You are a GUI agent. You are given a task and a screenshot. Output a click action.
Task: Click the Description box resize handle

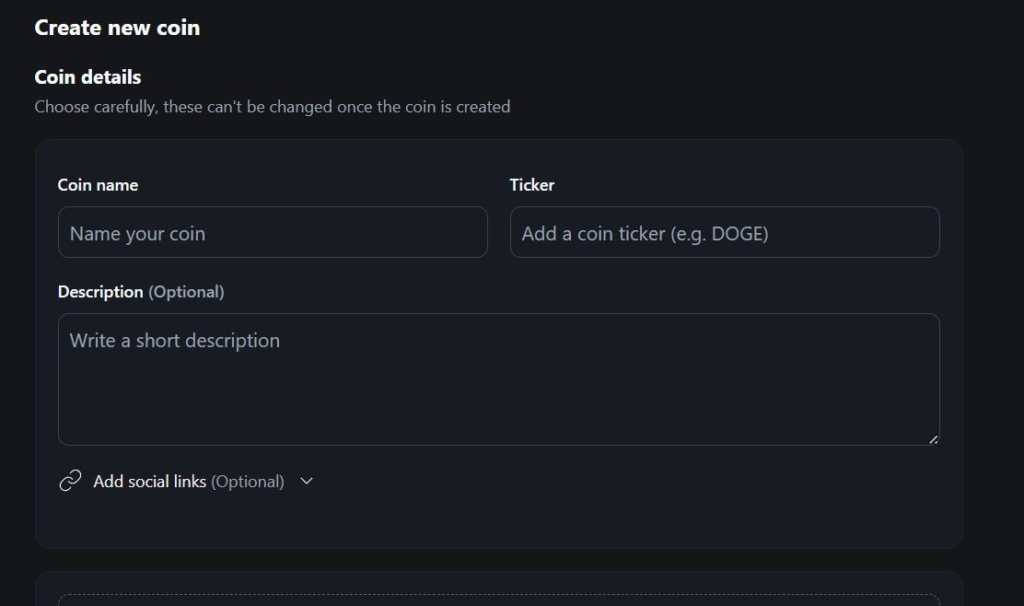[933, 439]
